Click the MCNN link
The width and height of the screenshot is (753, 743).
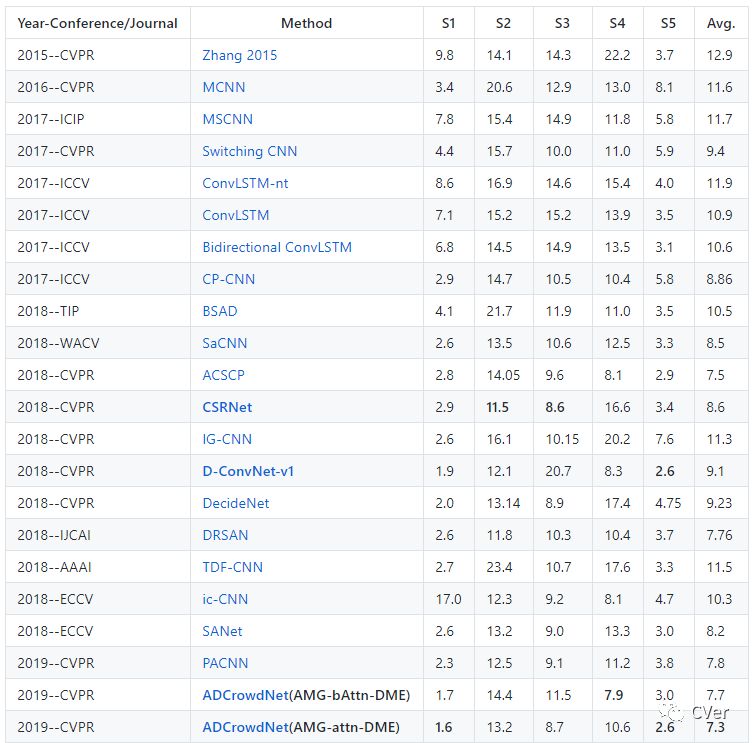pyautogui.click(x=223, y=87)
